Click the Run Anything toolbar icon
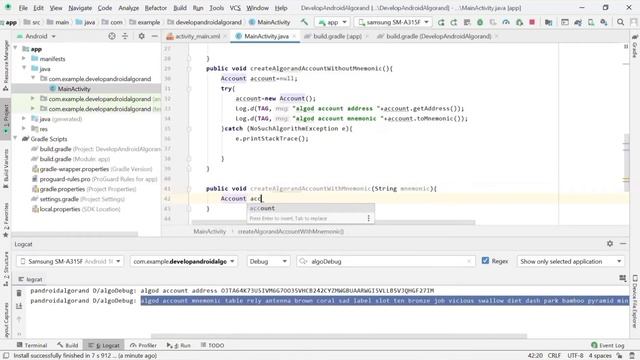The width and height of the screenshot is (640, 360). [565, 22]
